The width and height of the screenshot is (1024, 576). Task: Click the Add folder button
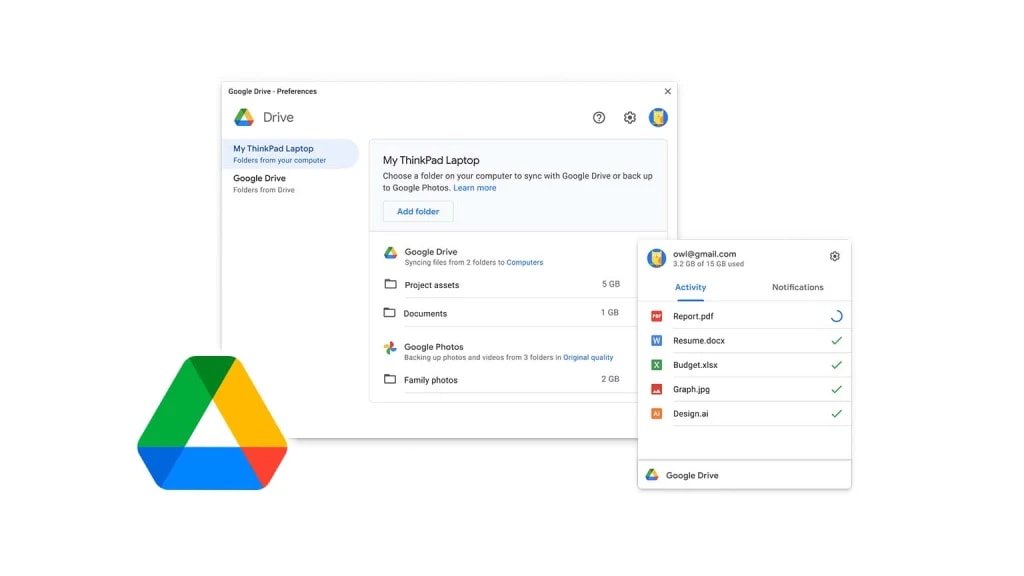417,211
